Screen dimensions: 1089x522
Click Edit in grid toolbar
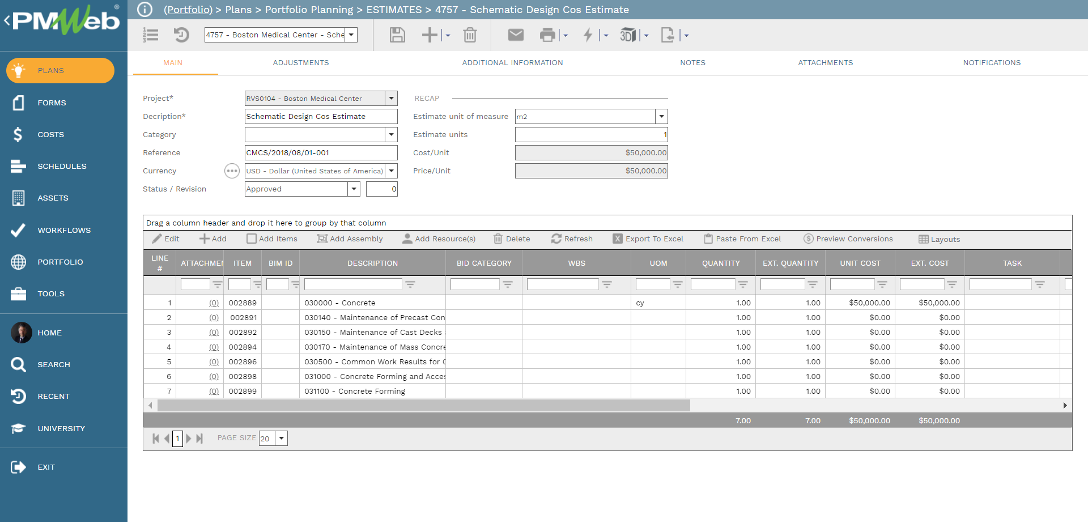click(x=165, y=239)
